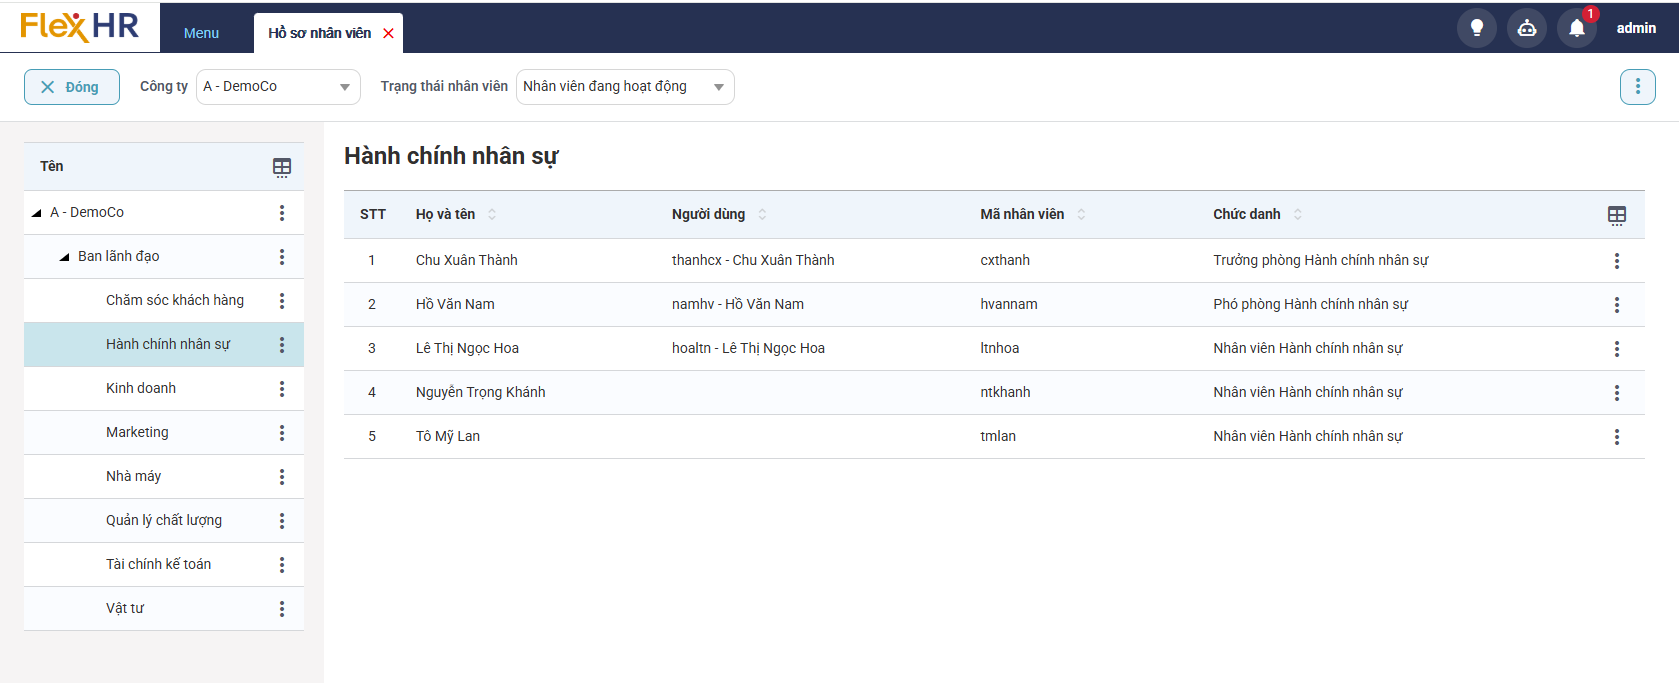Click top-right more options three-dot button

coord(1637,87)
